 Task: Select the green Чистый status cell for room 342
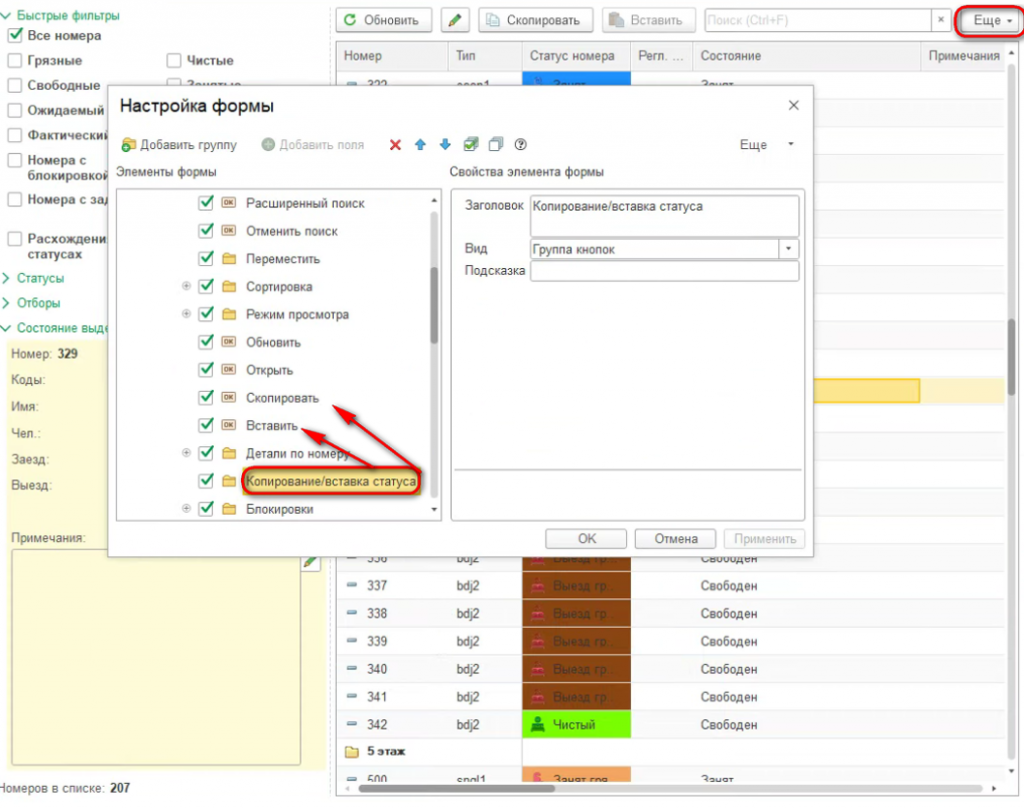(x=577, y=725)
